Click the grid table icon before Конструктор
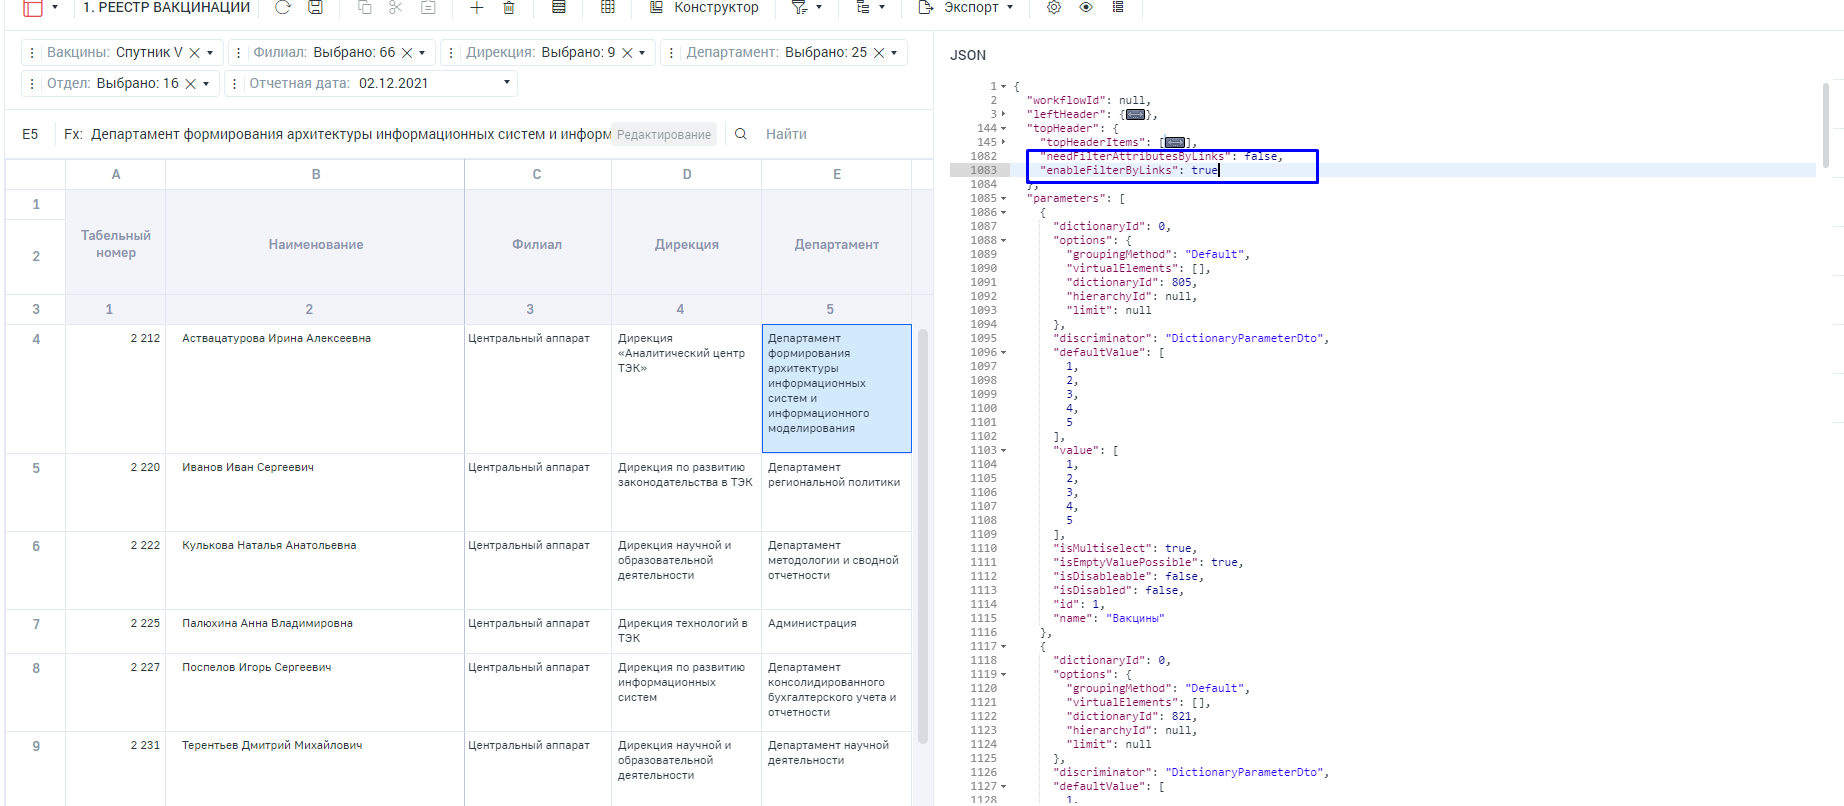Image resolution: width=1844 pixels, height=806 pixels. (x=608, y=7)
